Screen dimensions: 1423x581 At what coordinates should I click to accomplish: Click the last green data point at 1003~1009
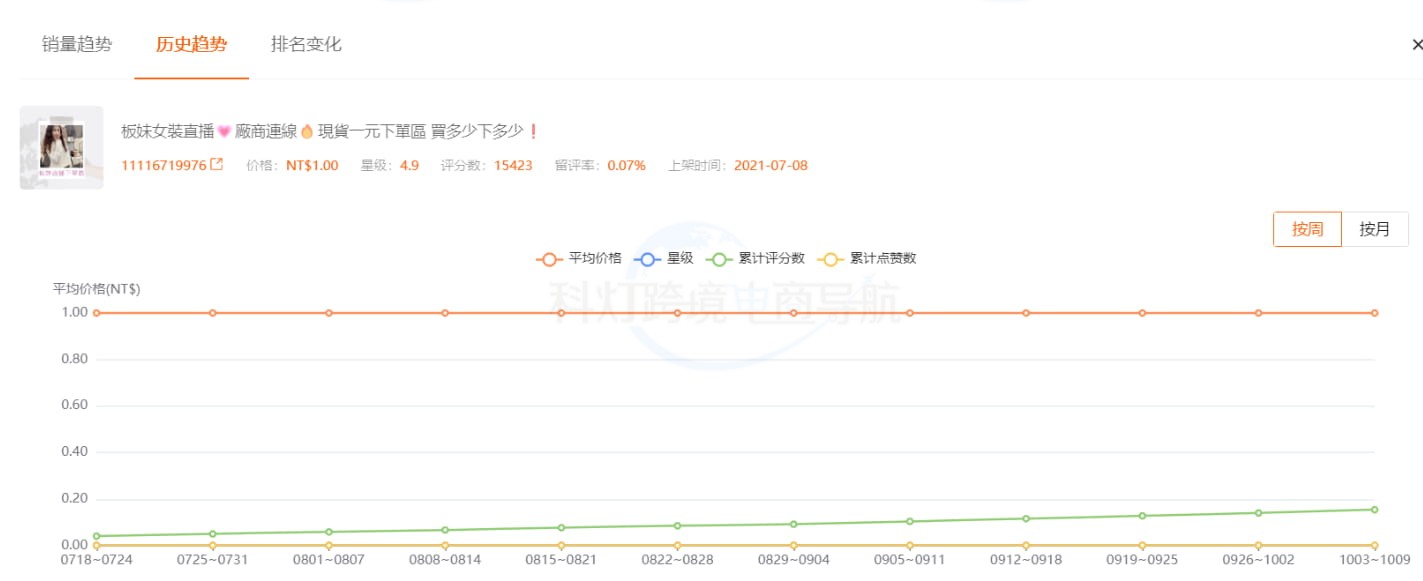click(x=1373, y=509)
